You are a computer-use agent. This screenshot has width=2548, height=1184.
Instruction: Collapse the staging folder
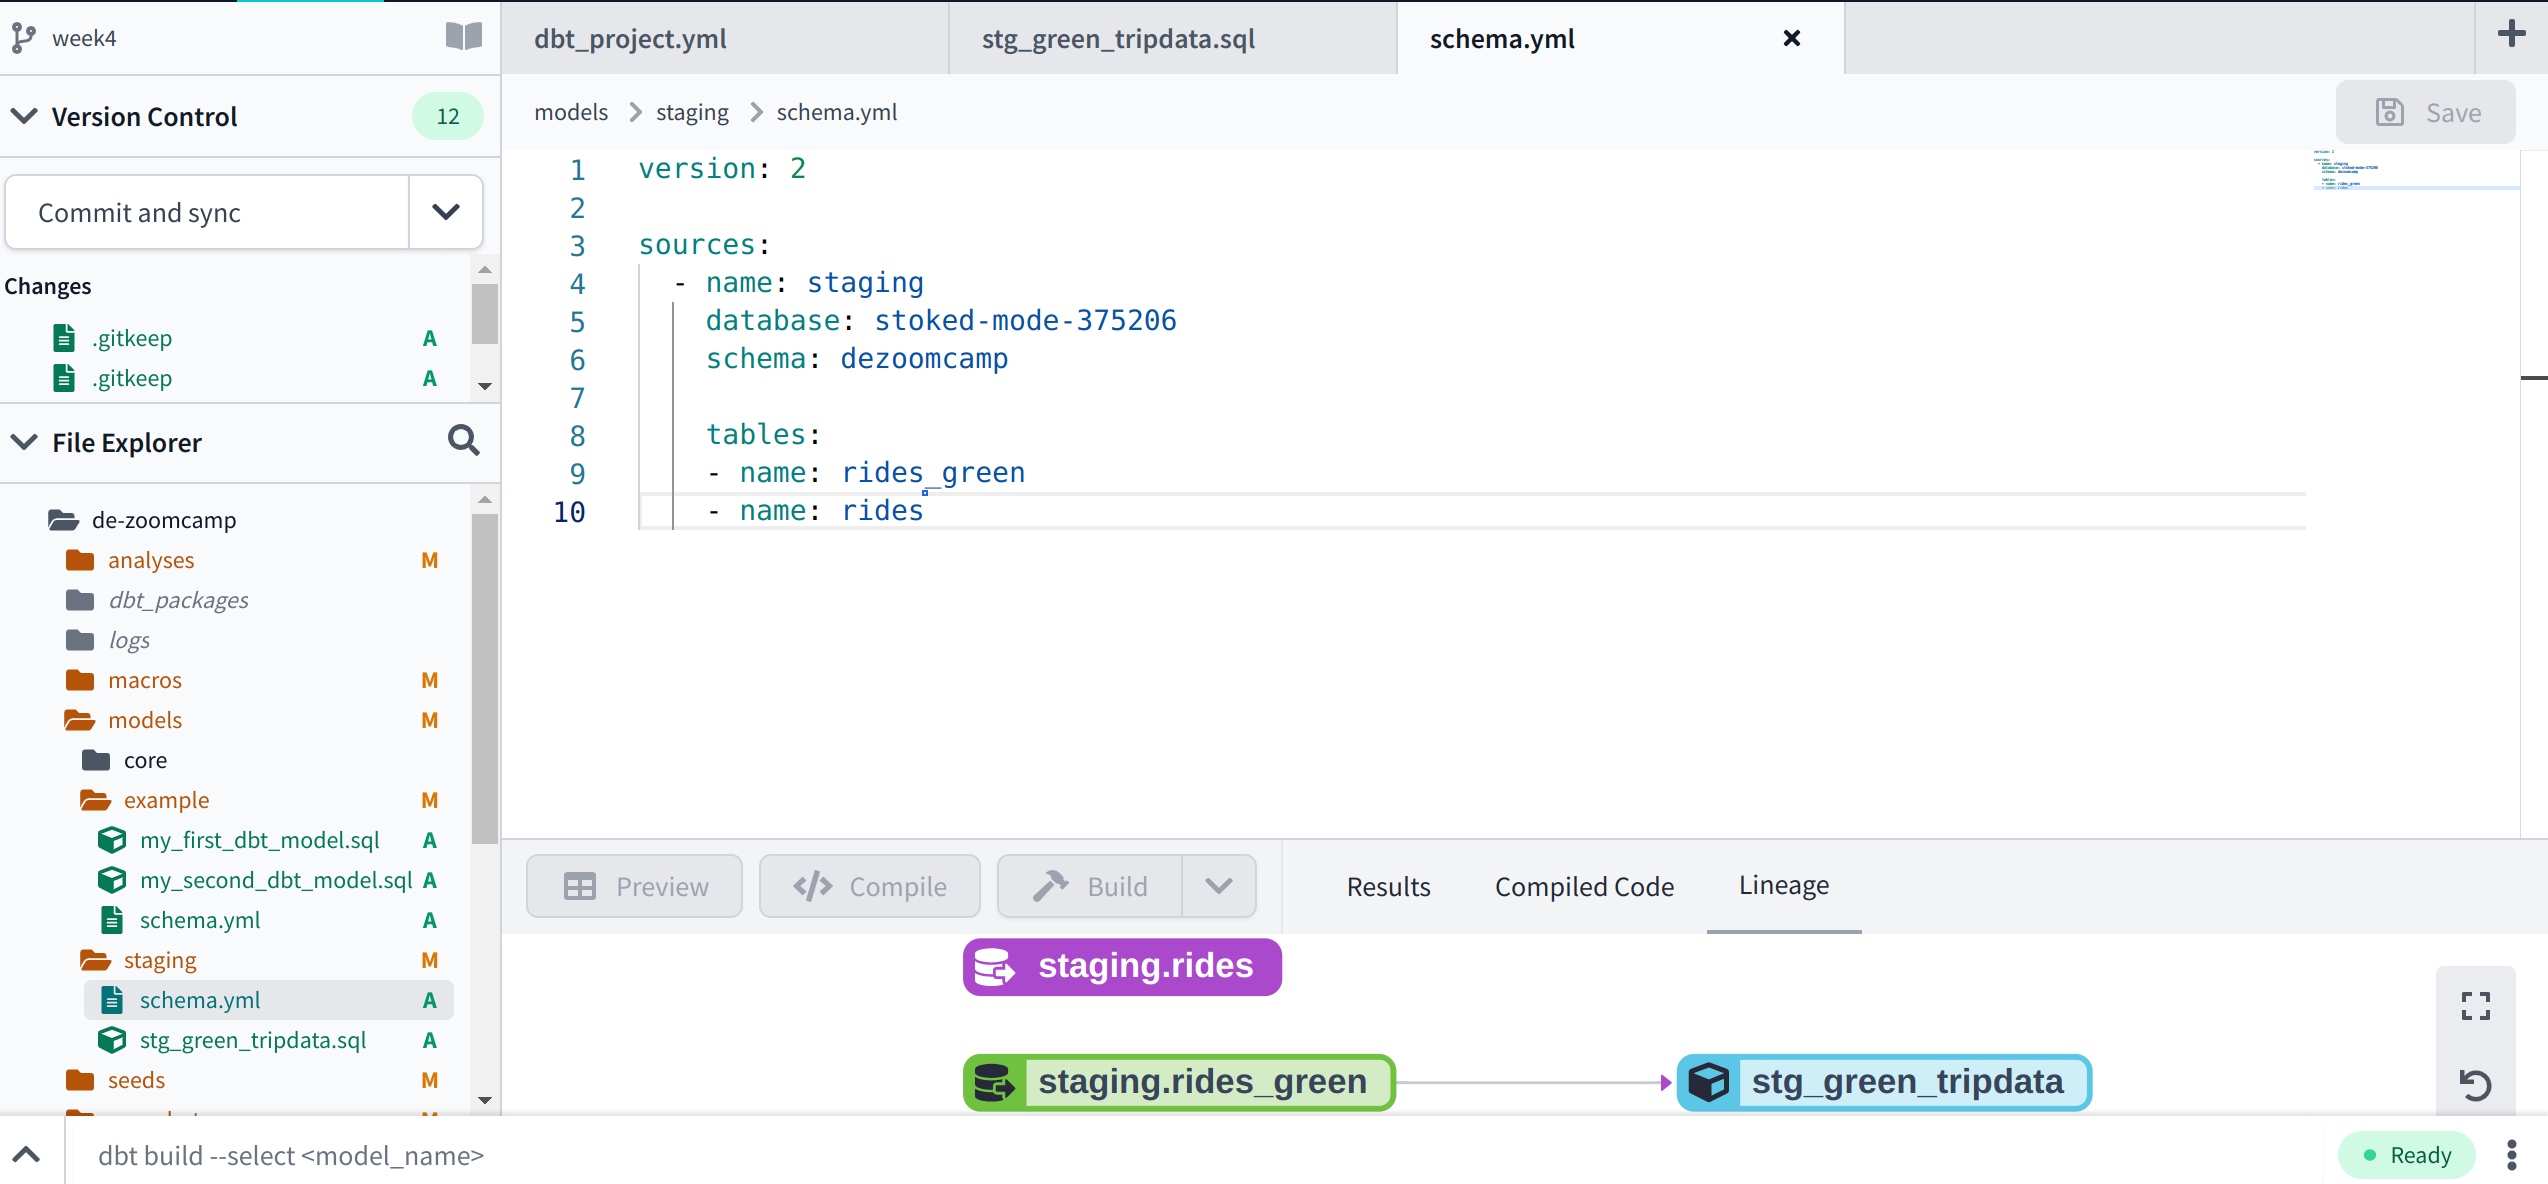160,960
